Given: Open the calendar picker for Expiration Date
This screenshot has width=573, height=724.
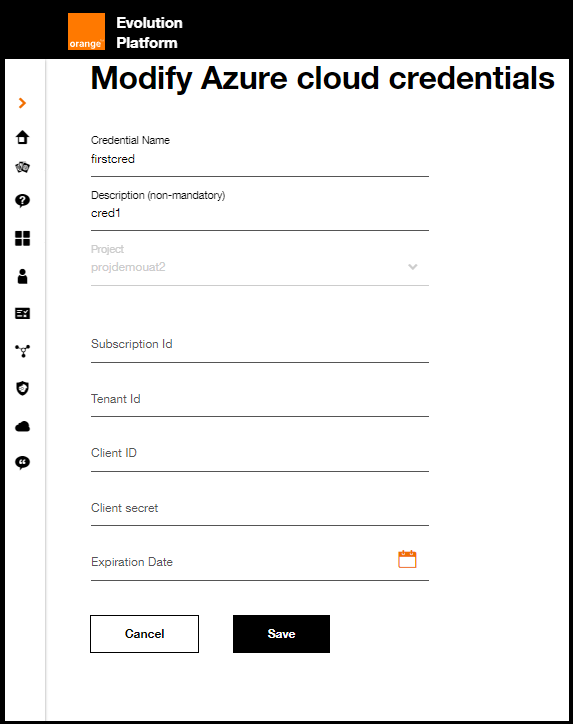Looking at the screenshot, I should click(407, 559).
